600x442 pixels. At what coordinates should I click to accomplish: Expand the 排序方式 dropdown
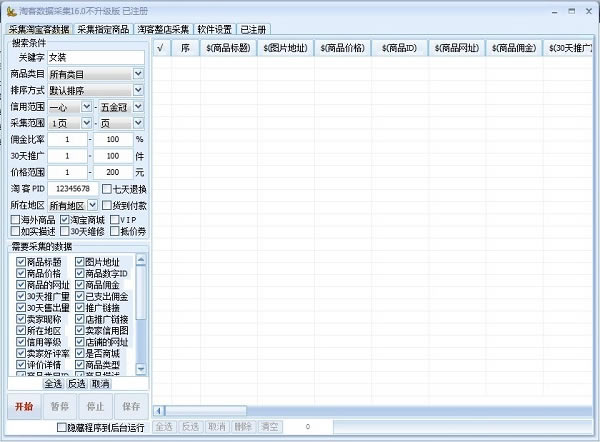pyautogui.click(x=138, y=90)
